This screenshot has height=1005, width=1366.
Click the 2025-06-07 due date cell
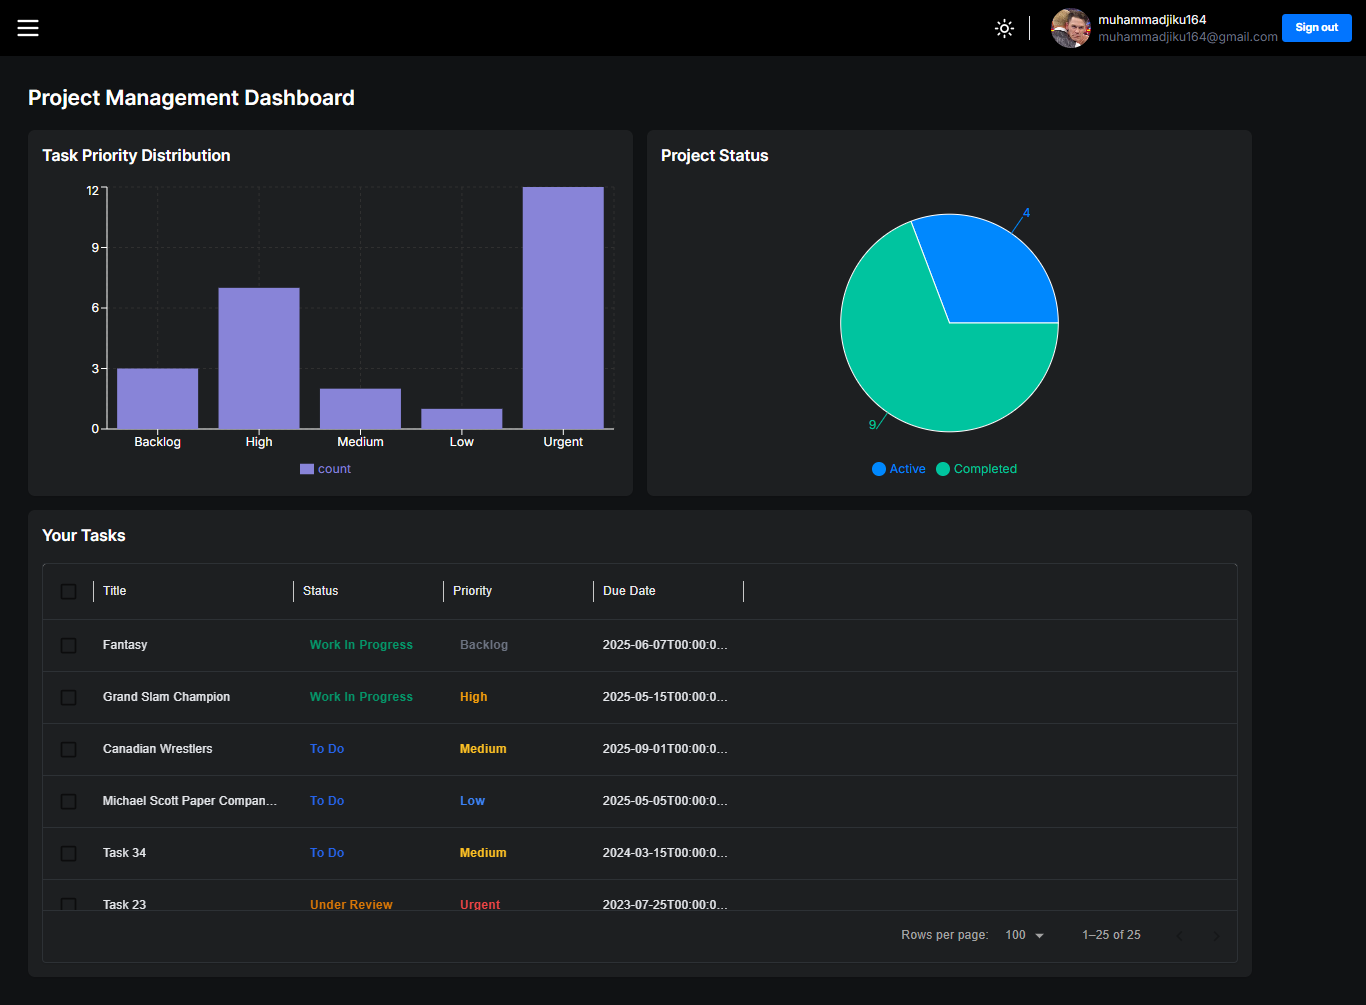pyautogui.click(x=665, y=645)
